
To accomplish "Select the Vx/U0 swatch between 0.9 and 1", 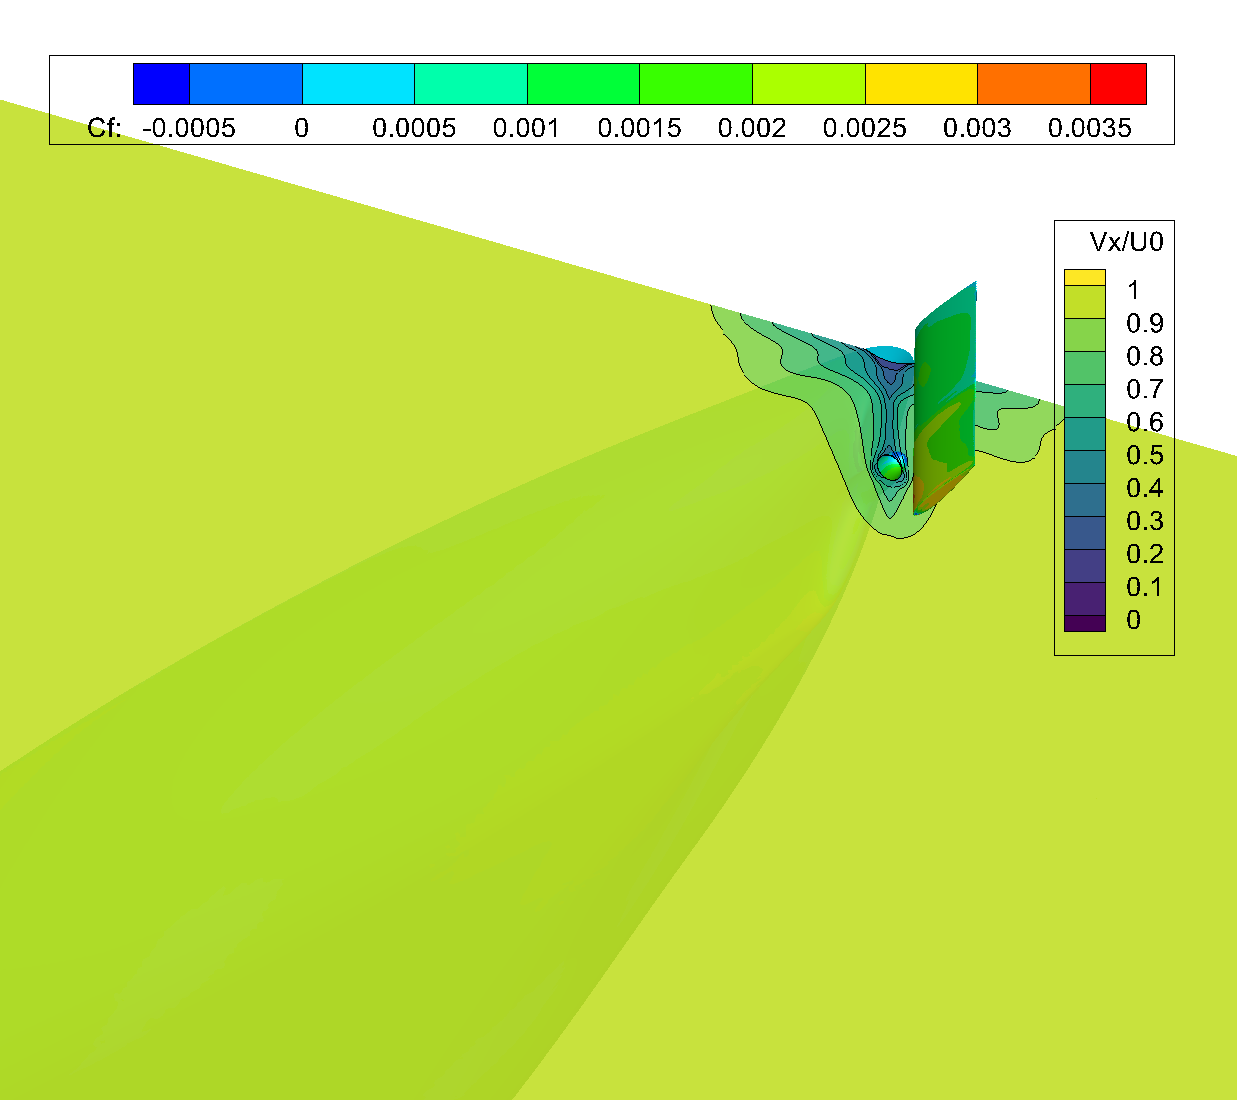I will pyautogui.click(x=1085, y=302).
